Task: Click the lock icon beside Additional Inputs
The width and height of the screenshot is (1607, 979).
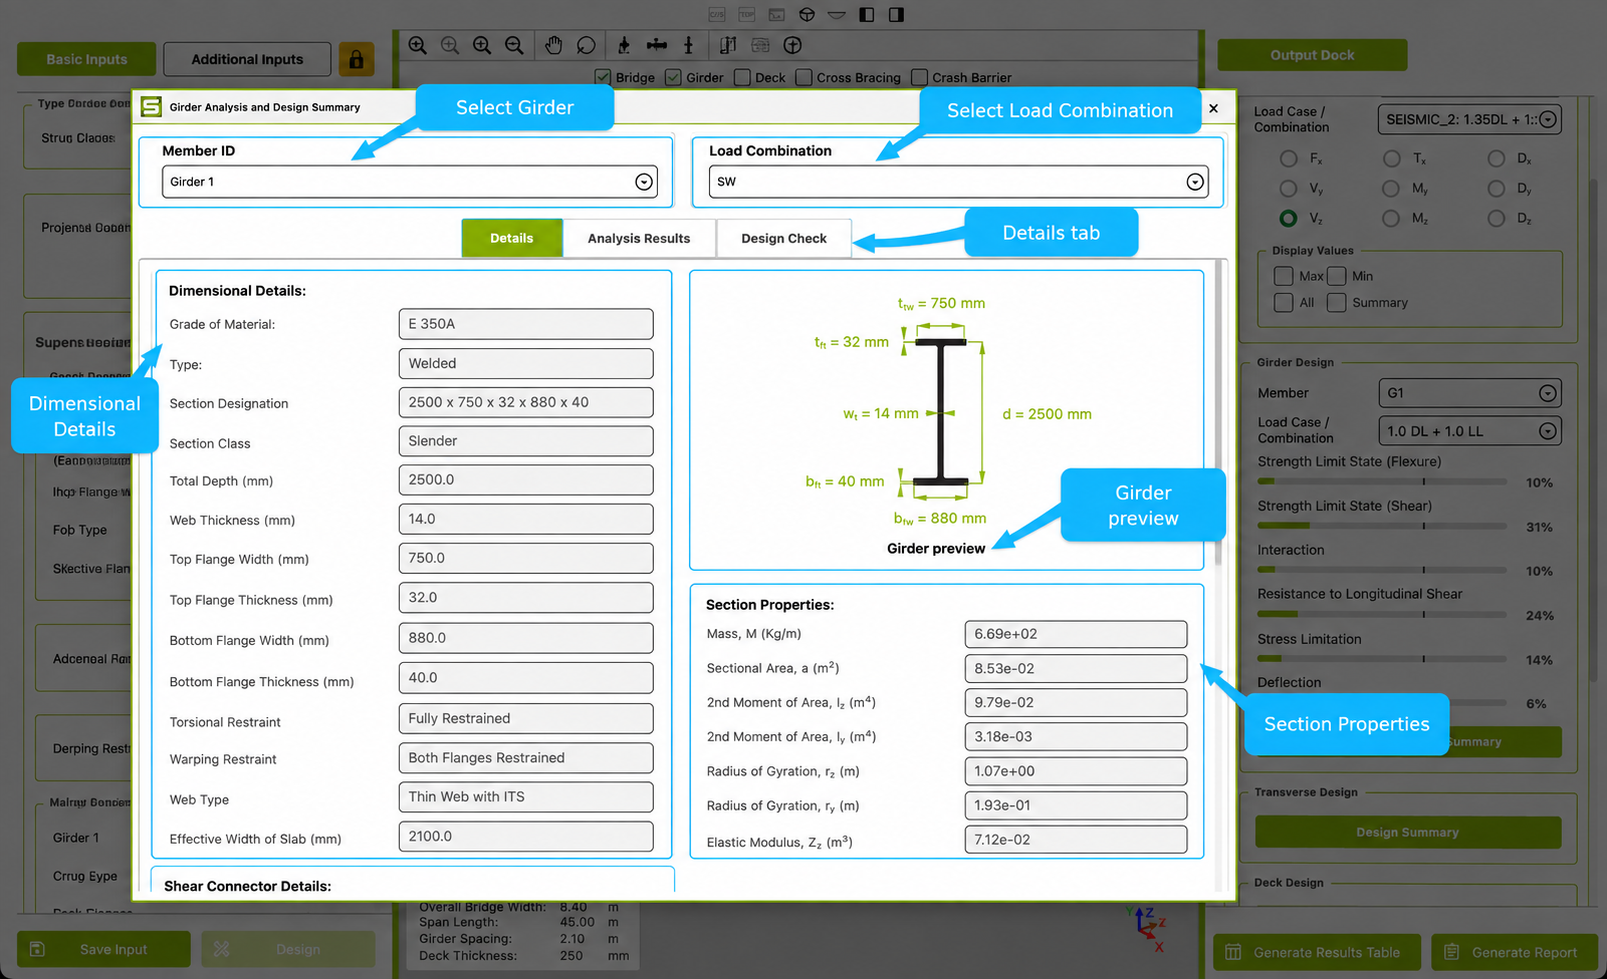Action: [356, 59]
